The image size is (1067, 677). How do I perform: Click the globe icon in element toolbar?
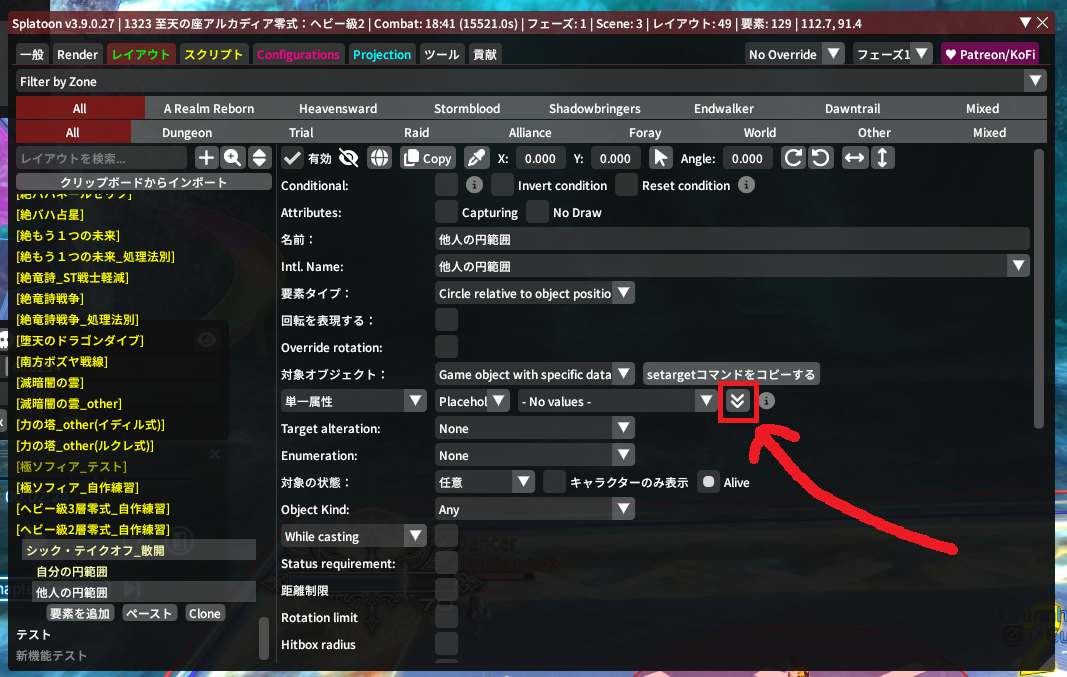(x=379, y=158)
